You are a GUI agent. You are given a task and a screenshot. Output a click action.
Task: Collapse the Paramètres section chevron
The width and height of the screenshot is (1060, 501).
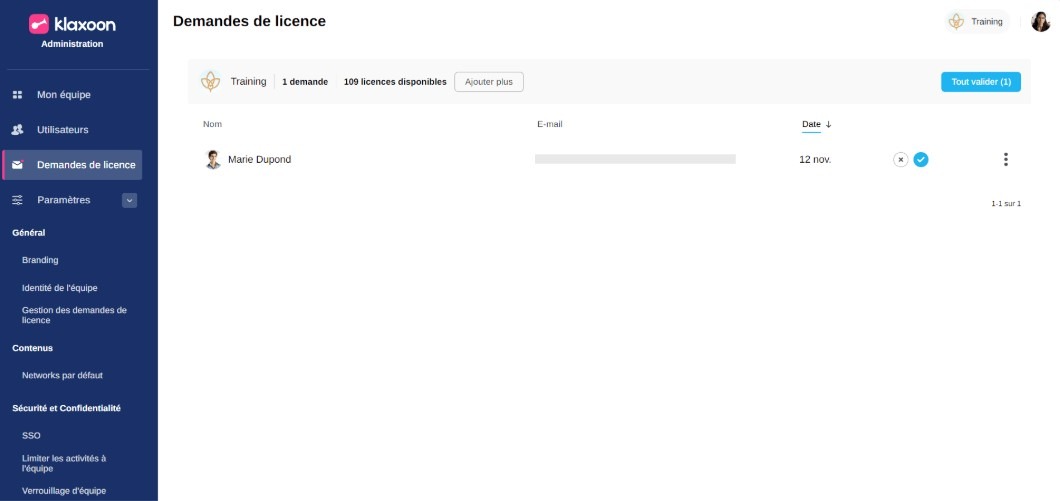pyautogui.click(x=129, y=200)
